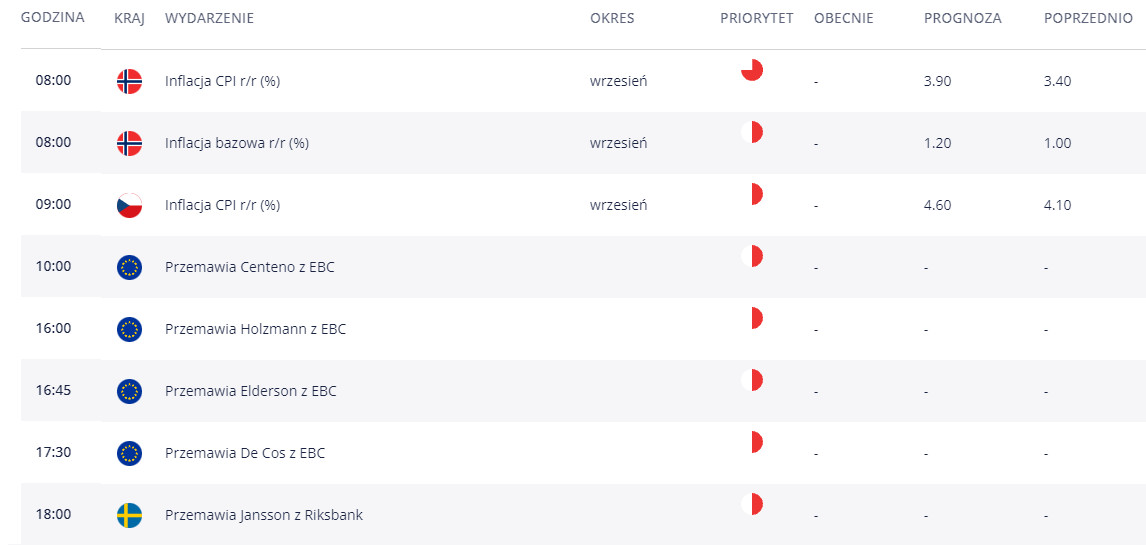
Task: Click the Czech flag icon
Action: click(x=129, y=205)
